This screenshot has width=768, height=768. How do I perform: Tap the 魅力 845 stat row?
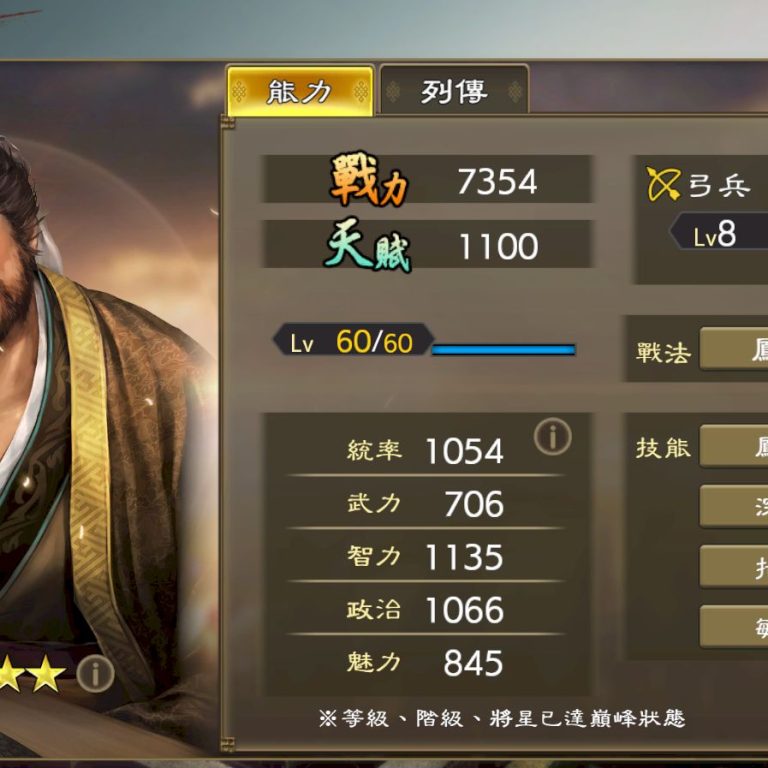425,662
